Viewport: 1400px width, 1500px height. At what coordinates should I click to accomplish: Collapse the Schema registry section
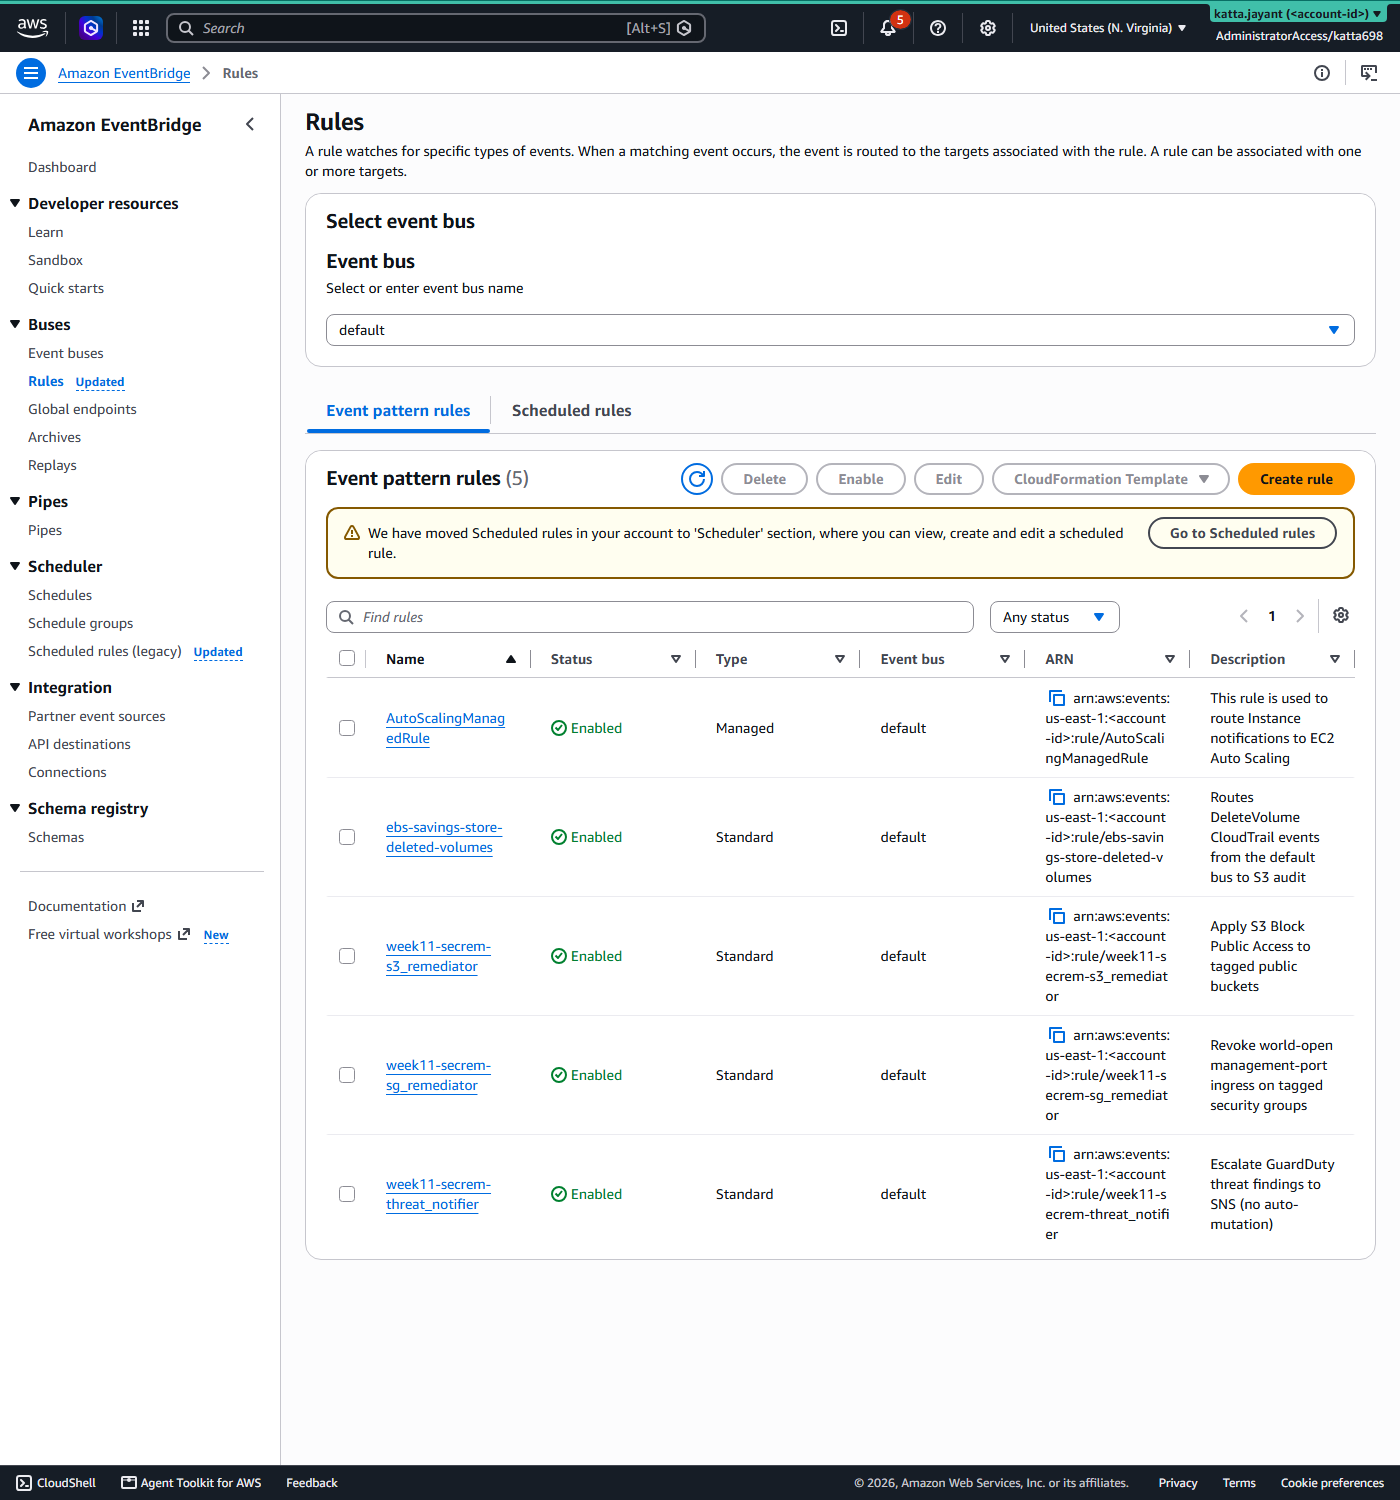click(15, 808)
